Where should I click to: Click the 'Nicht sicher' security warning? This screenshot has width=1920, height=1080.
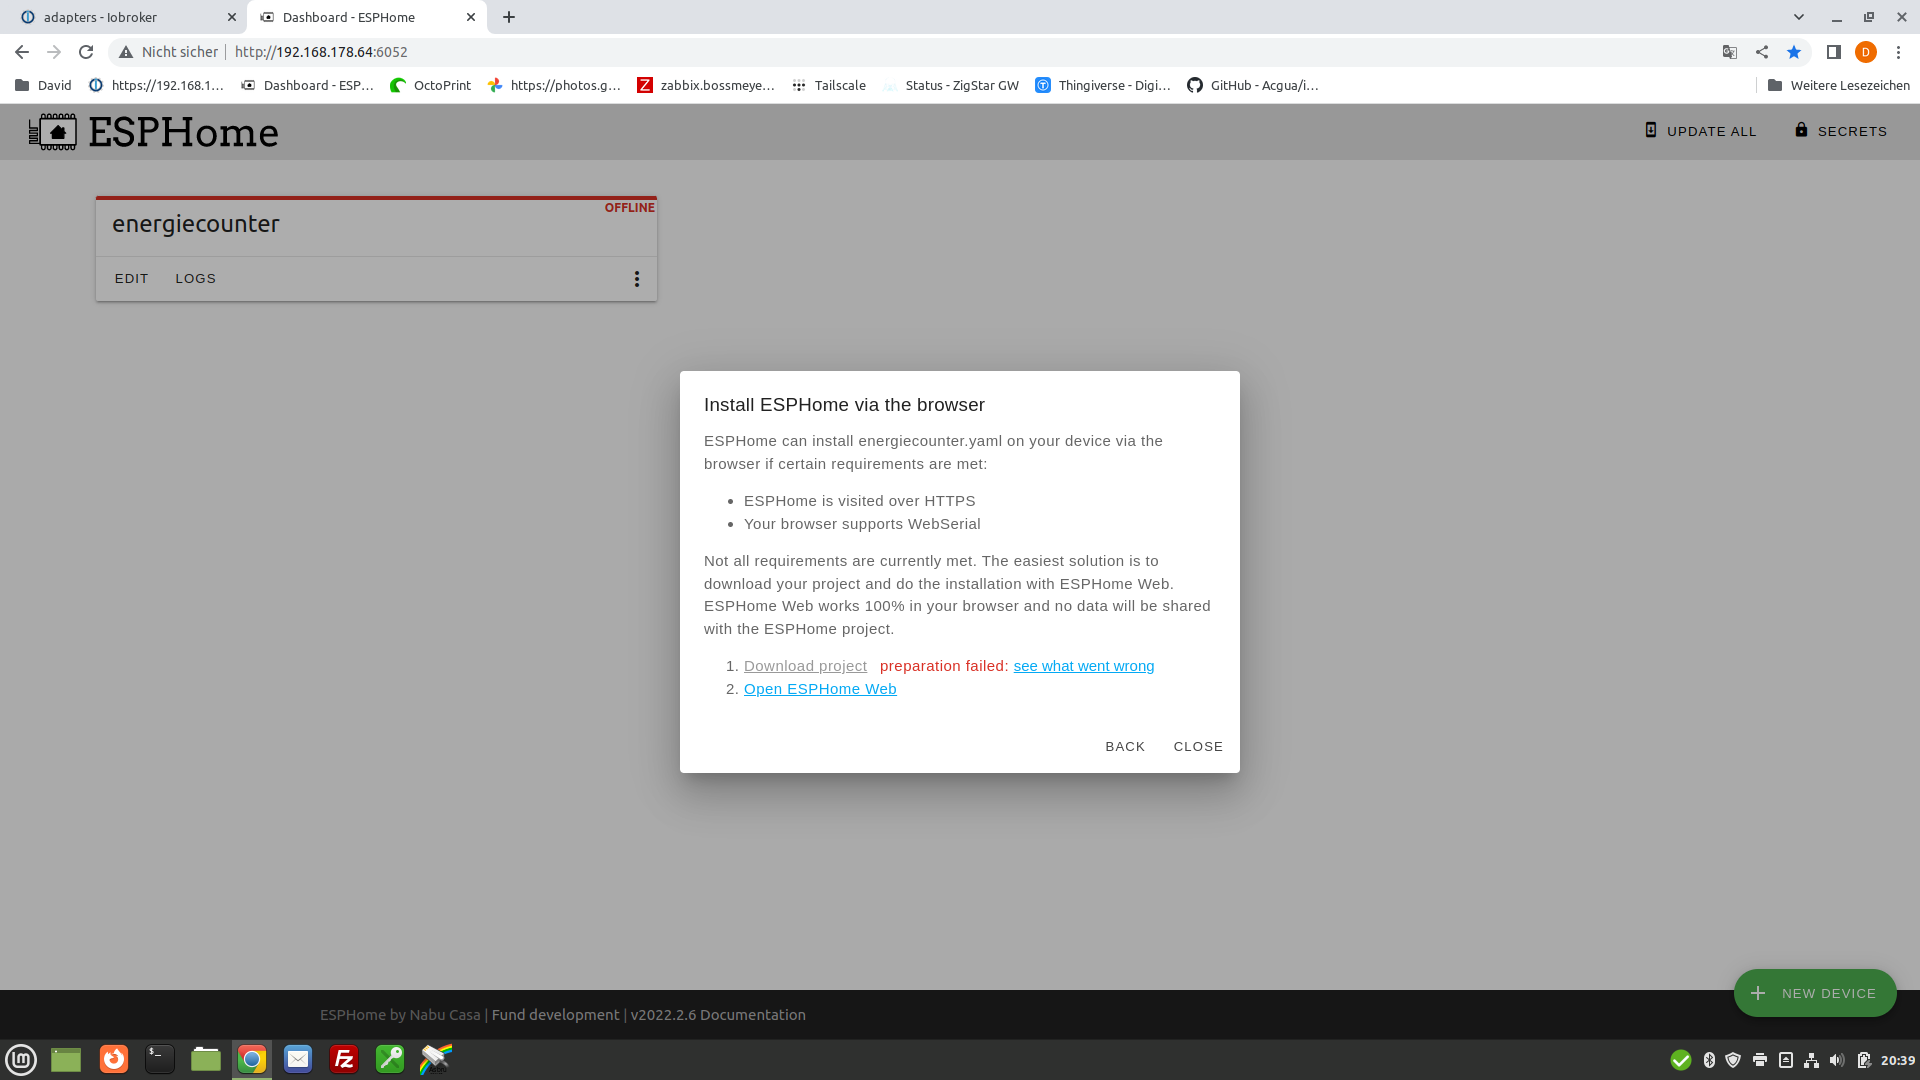[168, 52]
